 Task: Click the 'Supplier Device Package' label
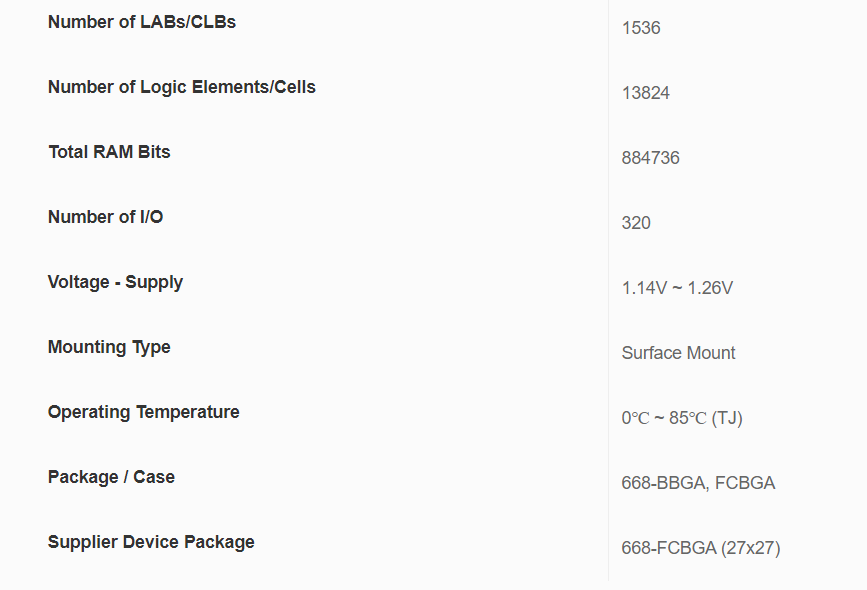click(151, 542)
